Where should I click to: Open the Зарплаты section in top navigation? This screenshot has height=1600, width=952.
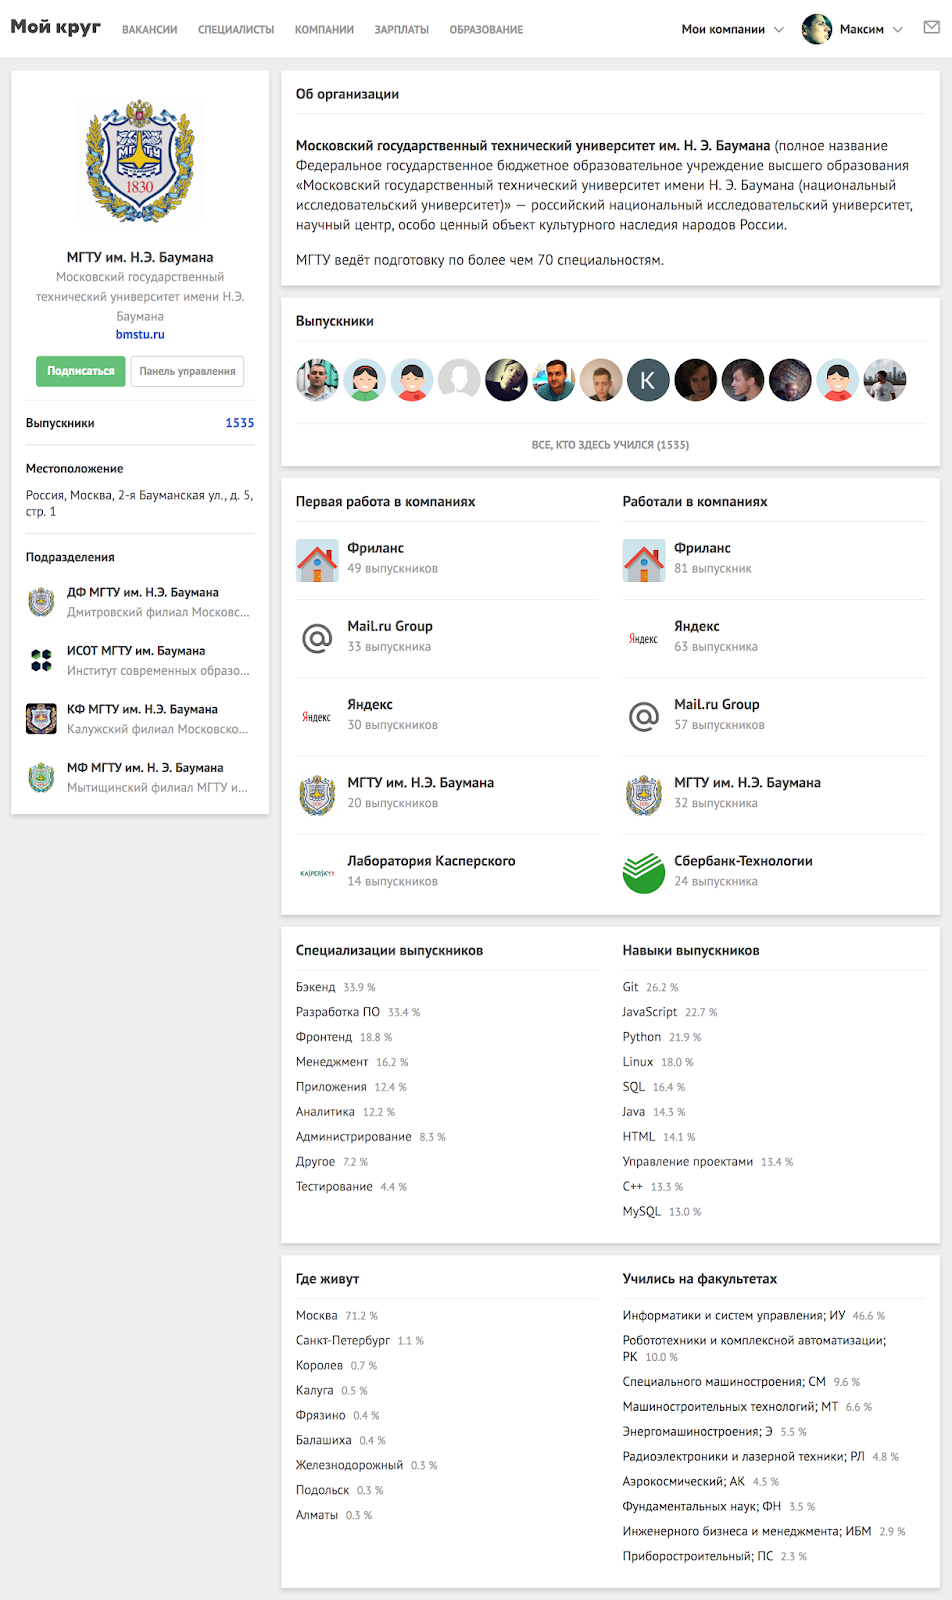pyautogui.click(x=401, y=30)
